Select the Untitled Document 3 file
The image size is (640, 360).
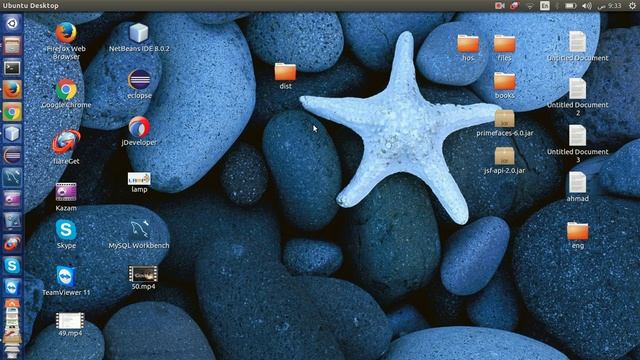click(578, 136)
